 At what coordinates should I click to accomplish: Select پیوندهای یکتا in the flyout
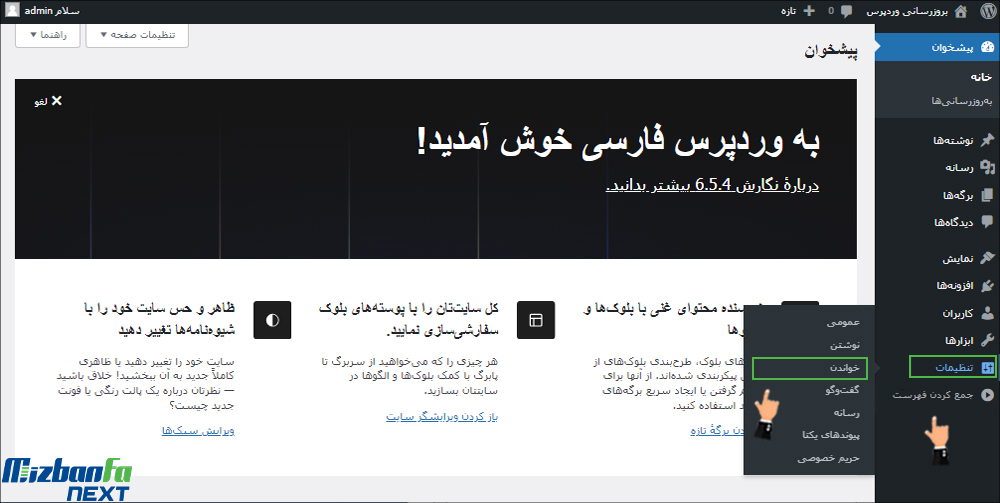click(832, 435)
